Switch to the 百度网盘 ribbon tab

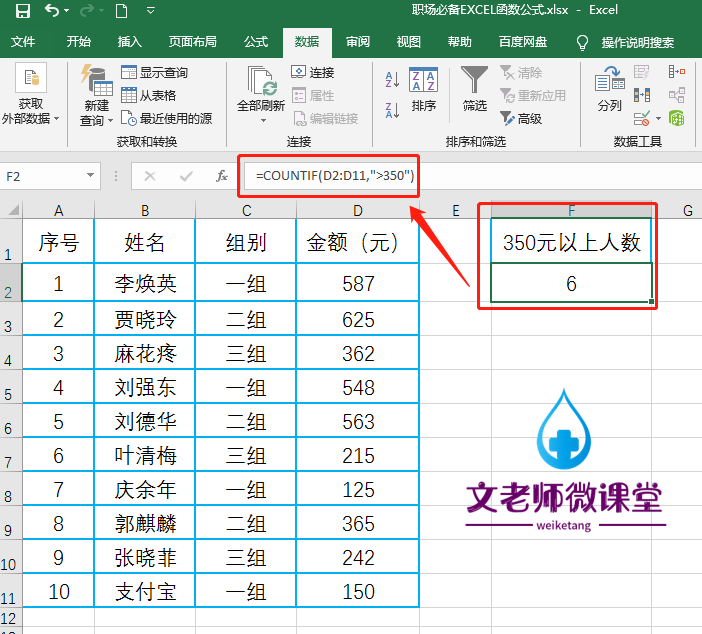click(523, 42)
